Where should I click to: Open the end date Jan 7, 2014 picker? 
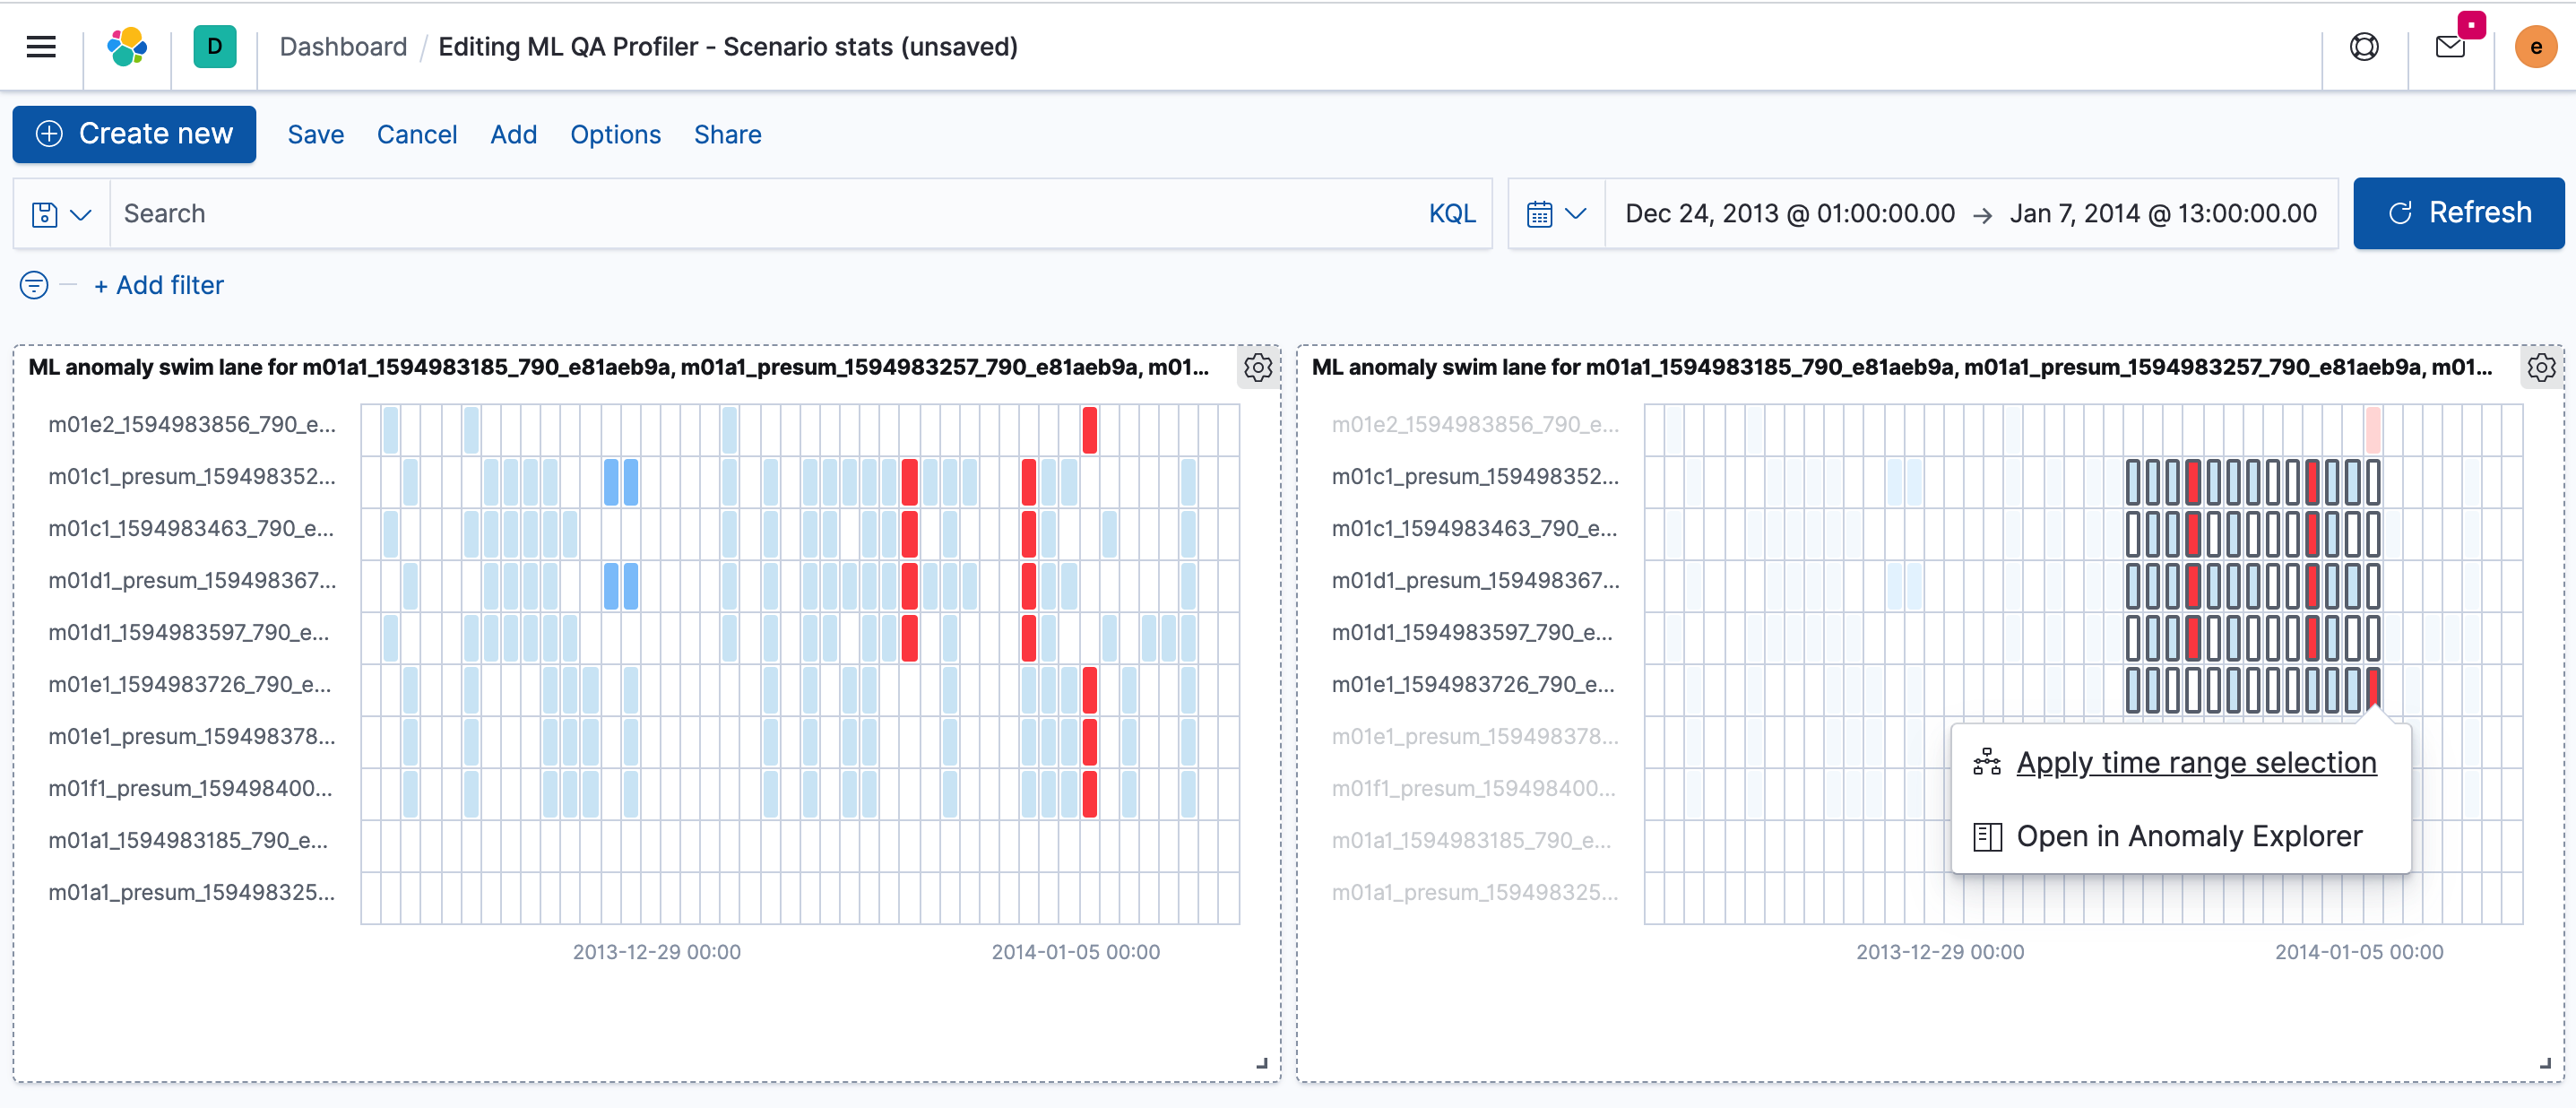pos(2162,214)
